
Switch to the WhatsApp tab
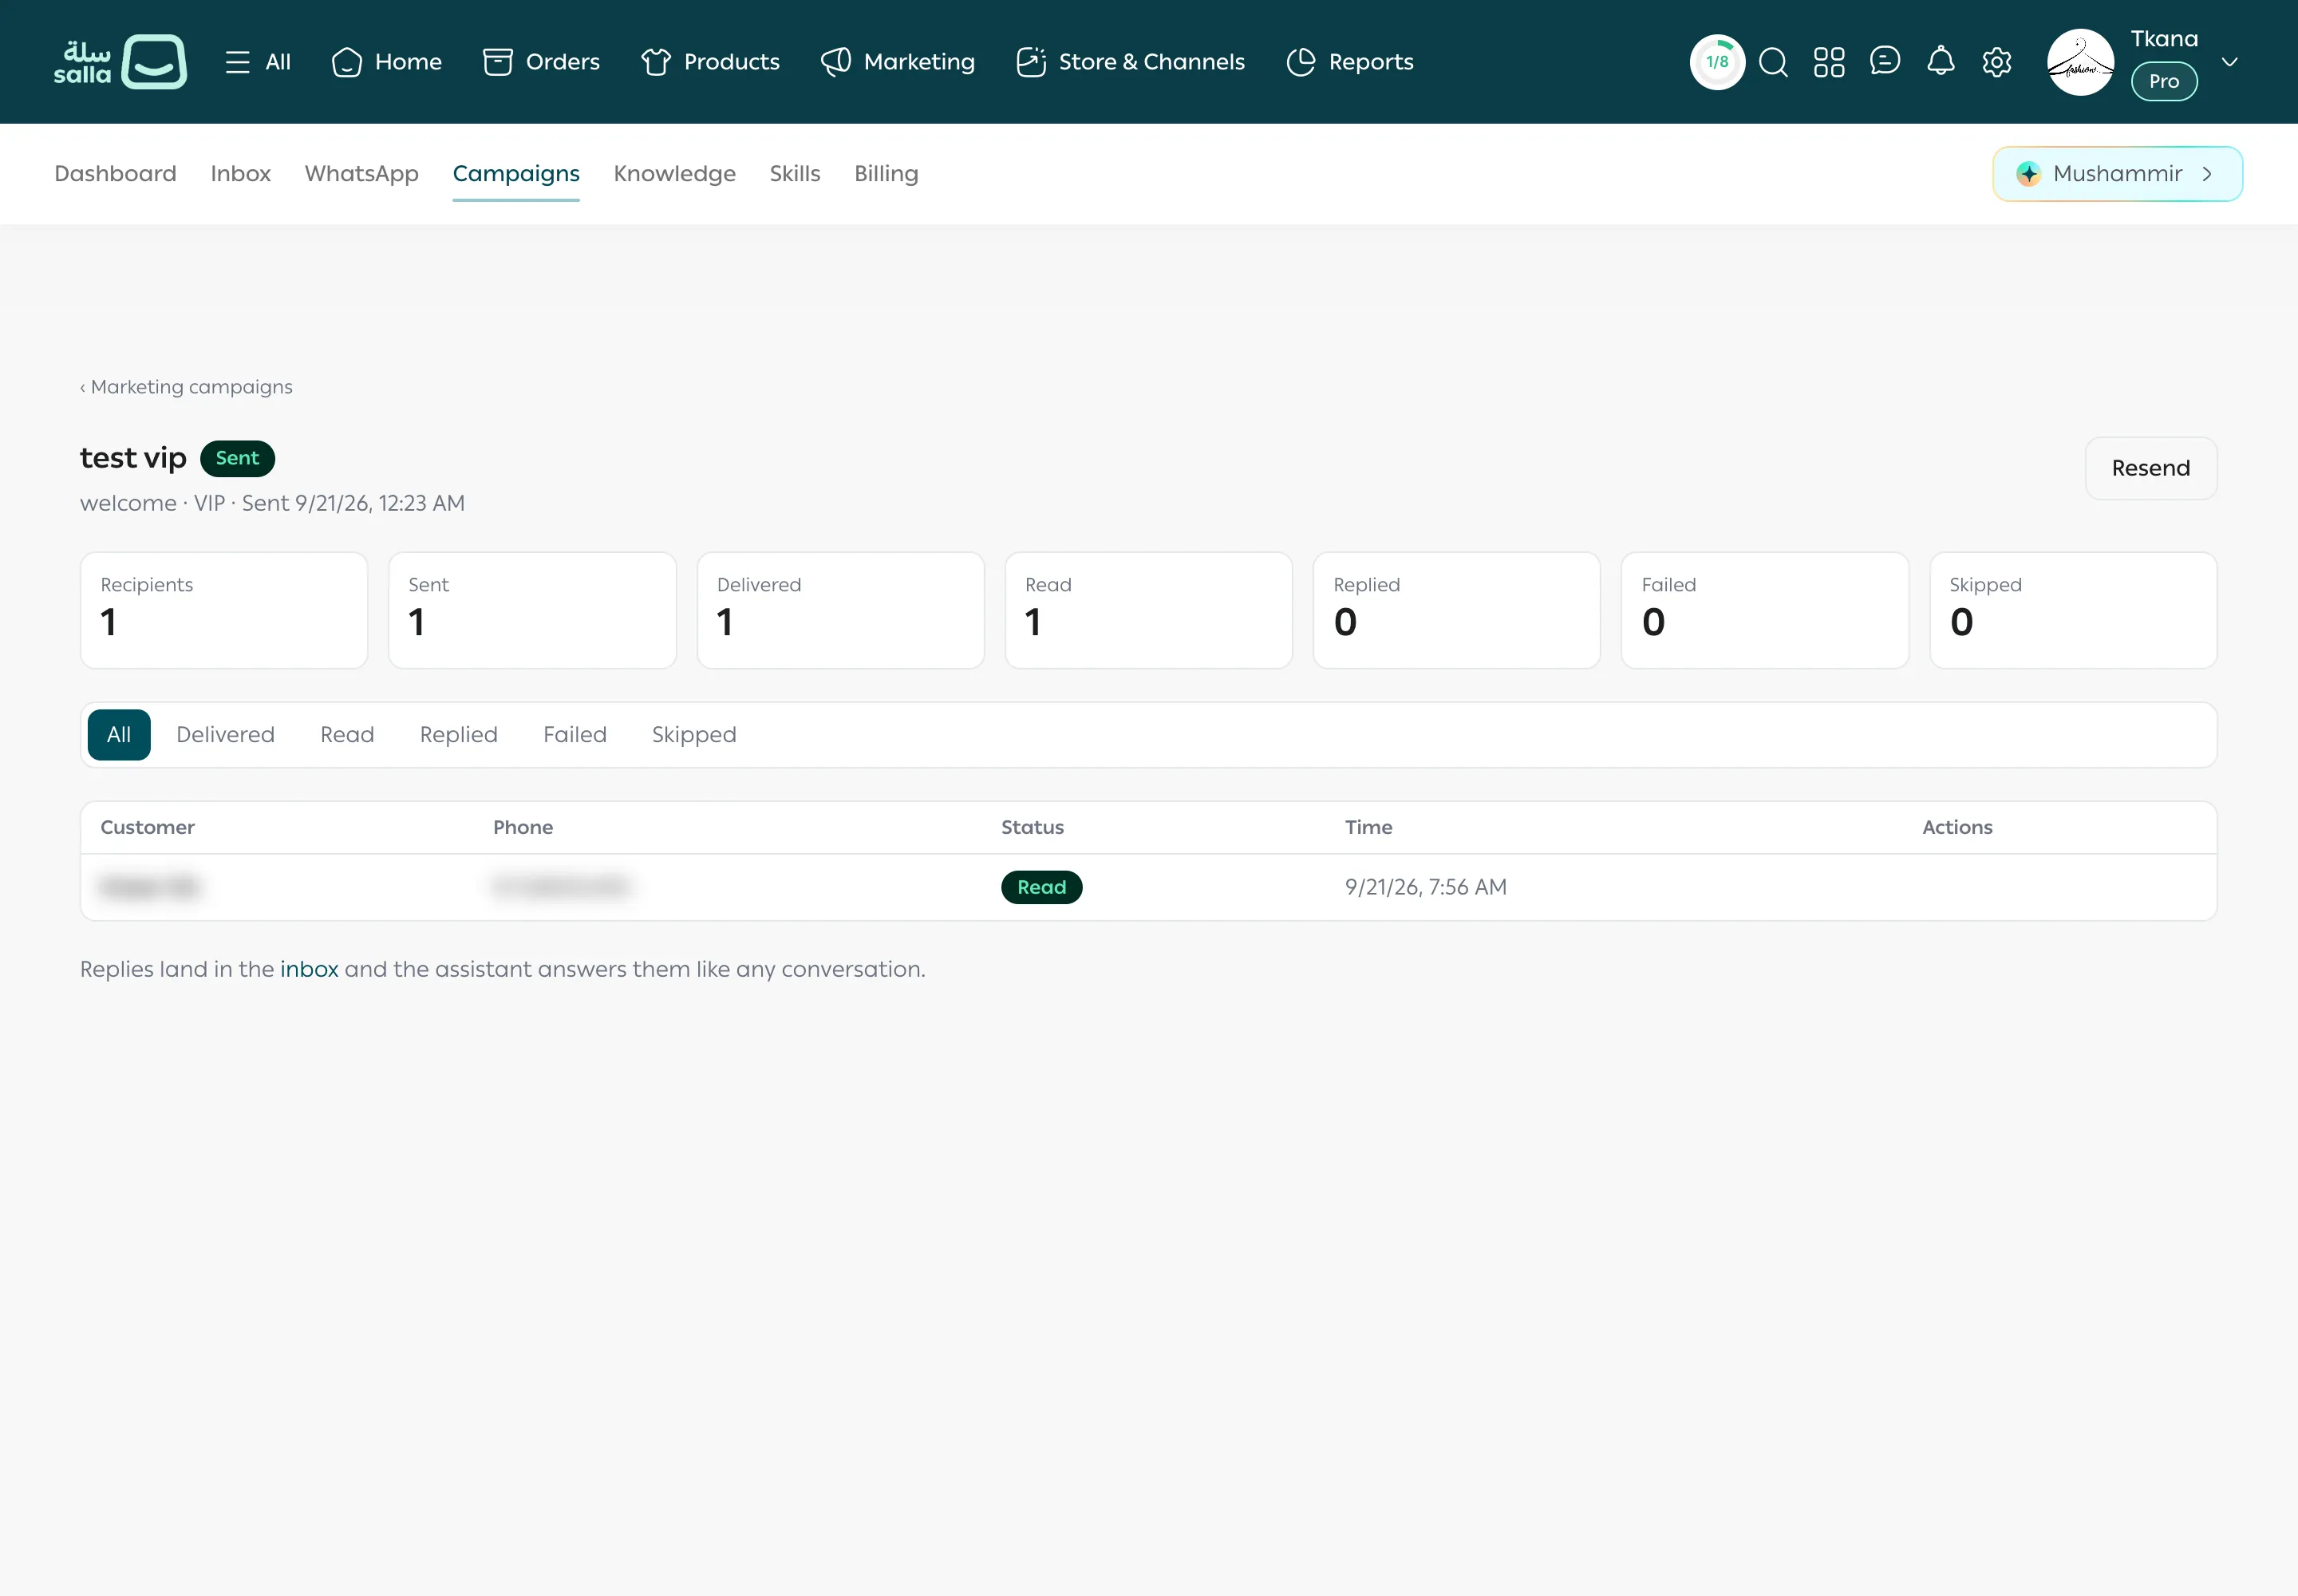coord(361,173)
